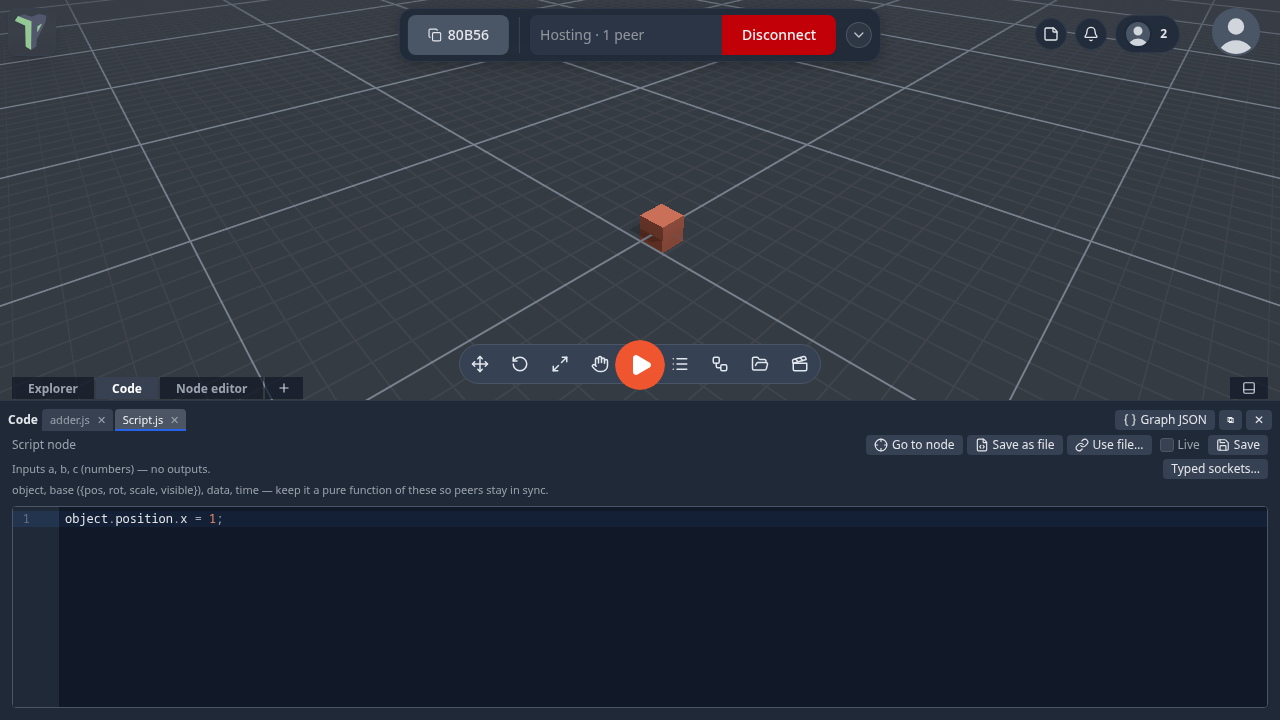Show the connected peers count badge
This screenshot has height=720, width=1280.
tap(1148, 34)
